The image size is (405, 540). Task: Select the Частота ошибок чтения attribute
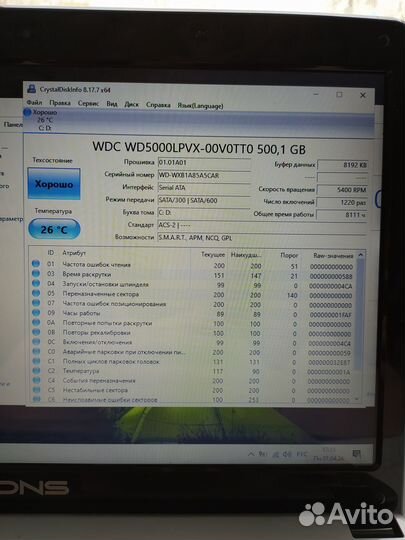(x=96, y=264)
